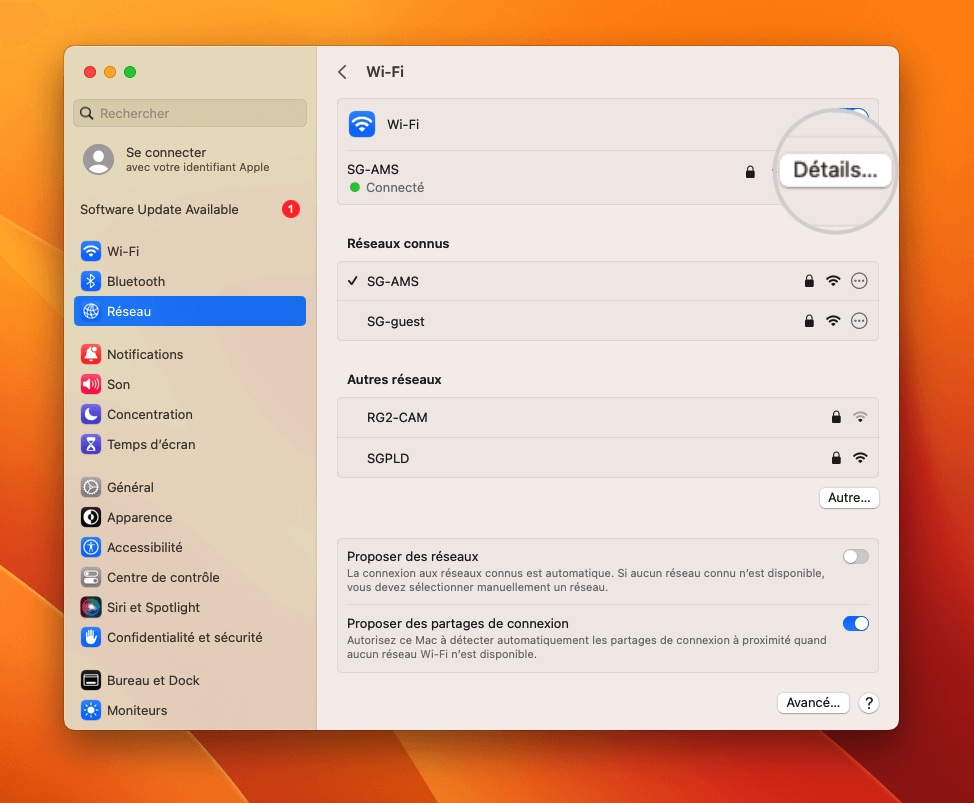Open Wi-Fi in the sidebar
The height and width of the screenshot is (803, 974).
coord(189,251)
